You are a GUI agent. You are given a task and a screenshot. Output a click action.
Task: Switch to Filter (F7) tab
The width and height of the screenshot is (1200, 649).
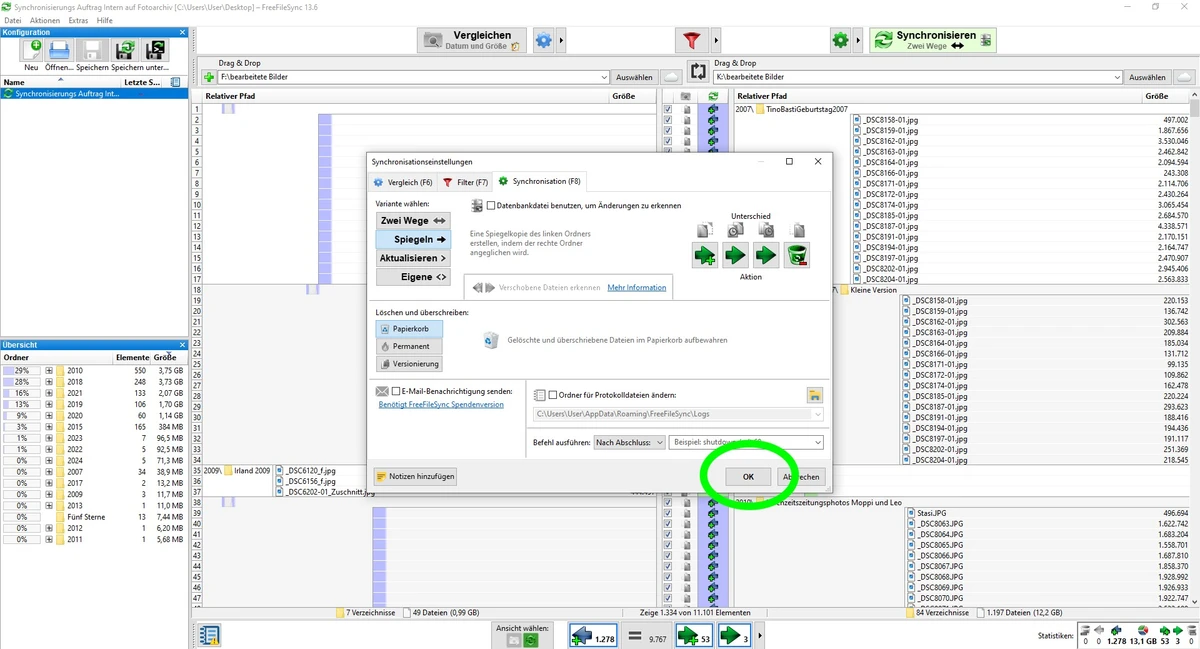click(465, 182)
